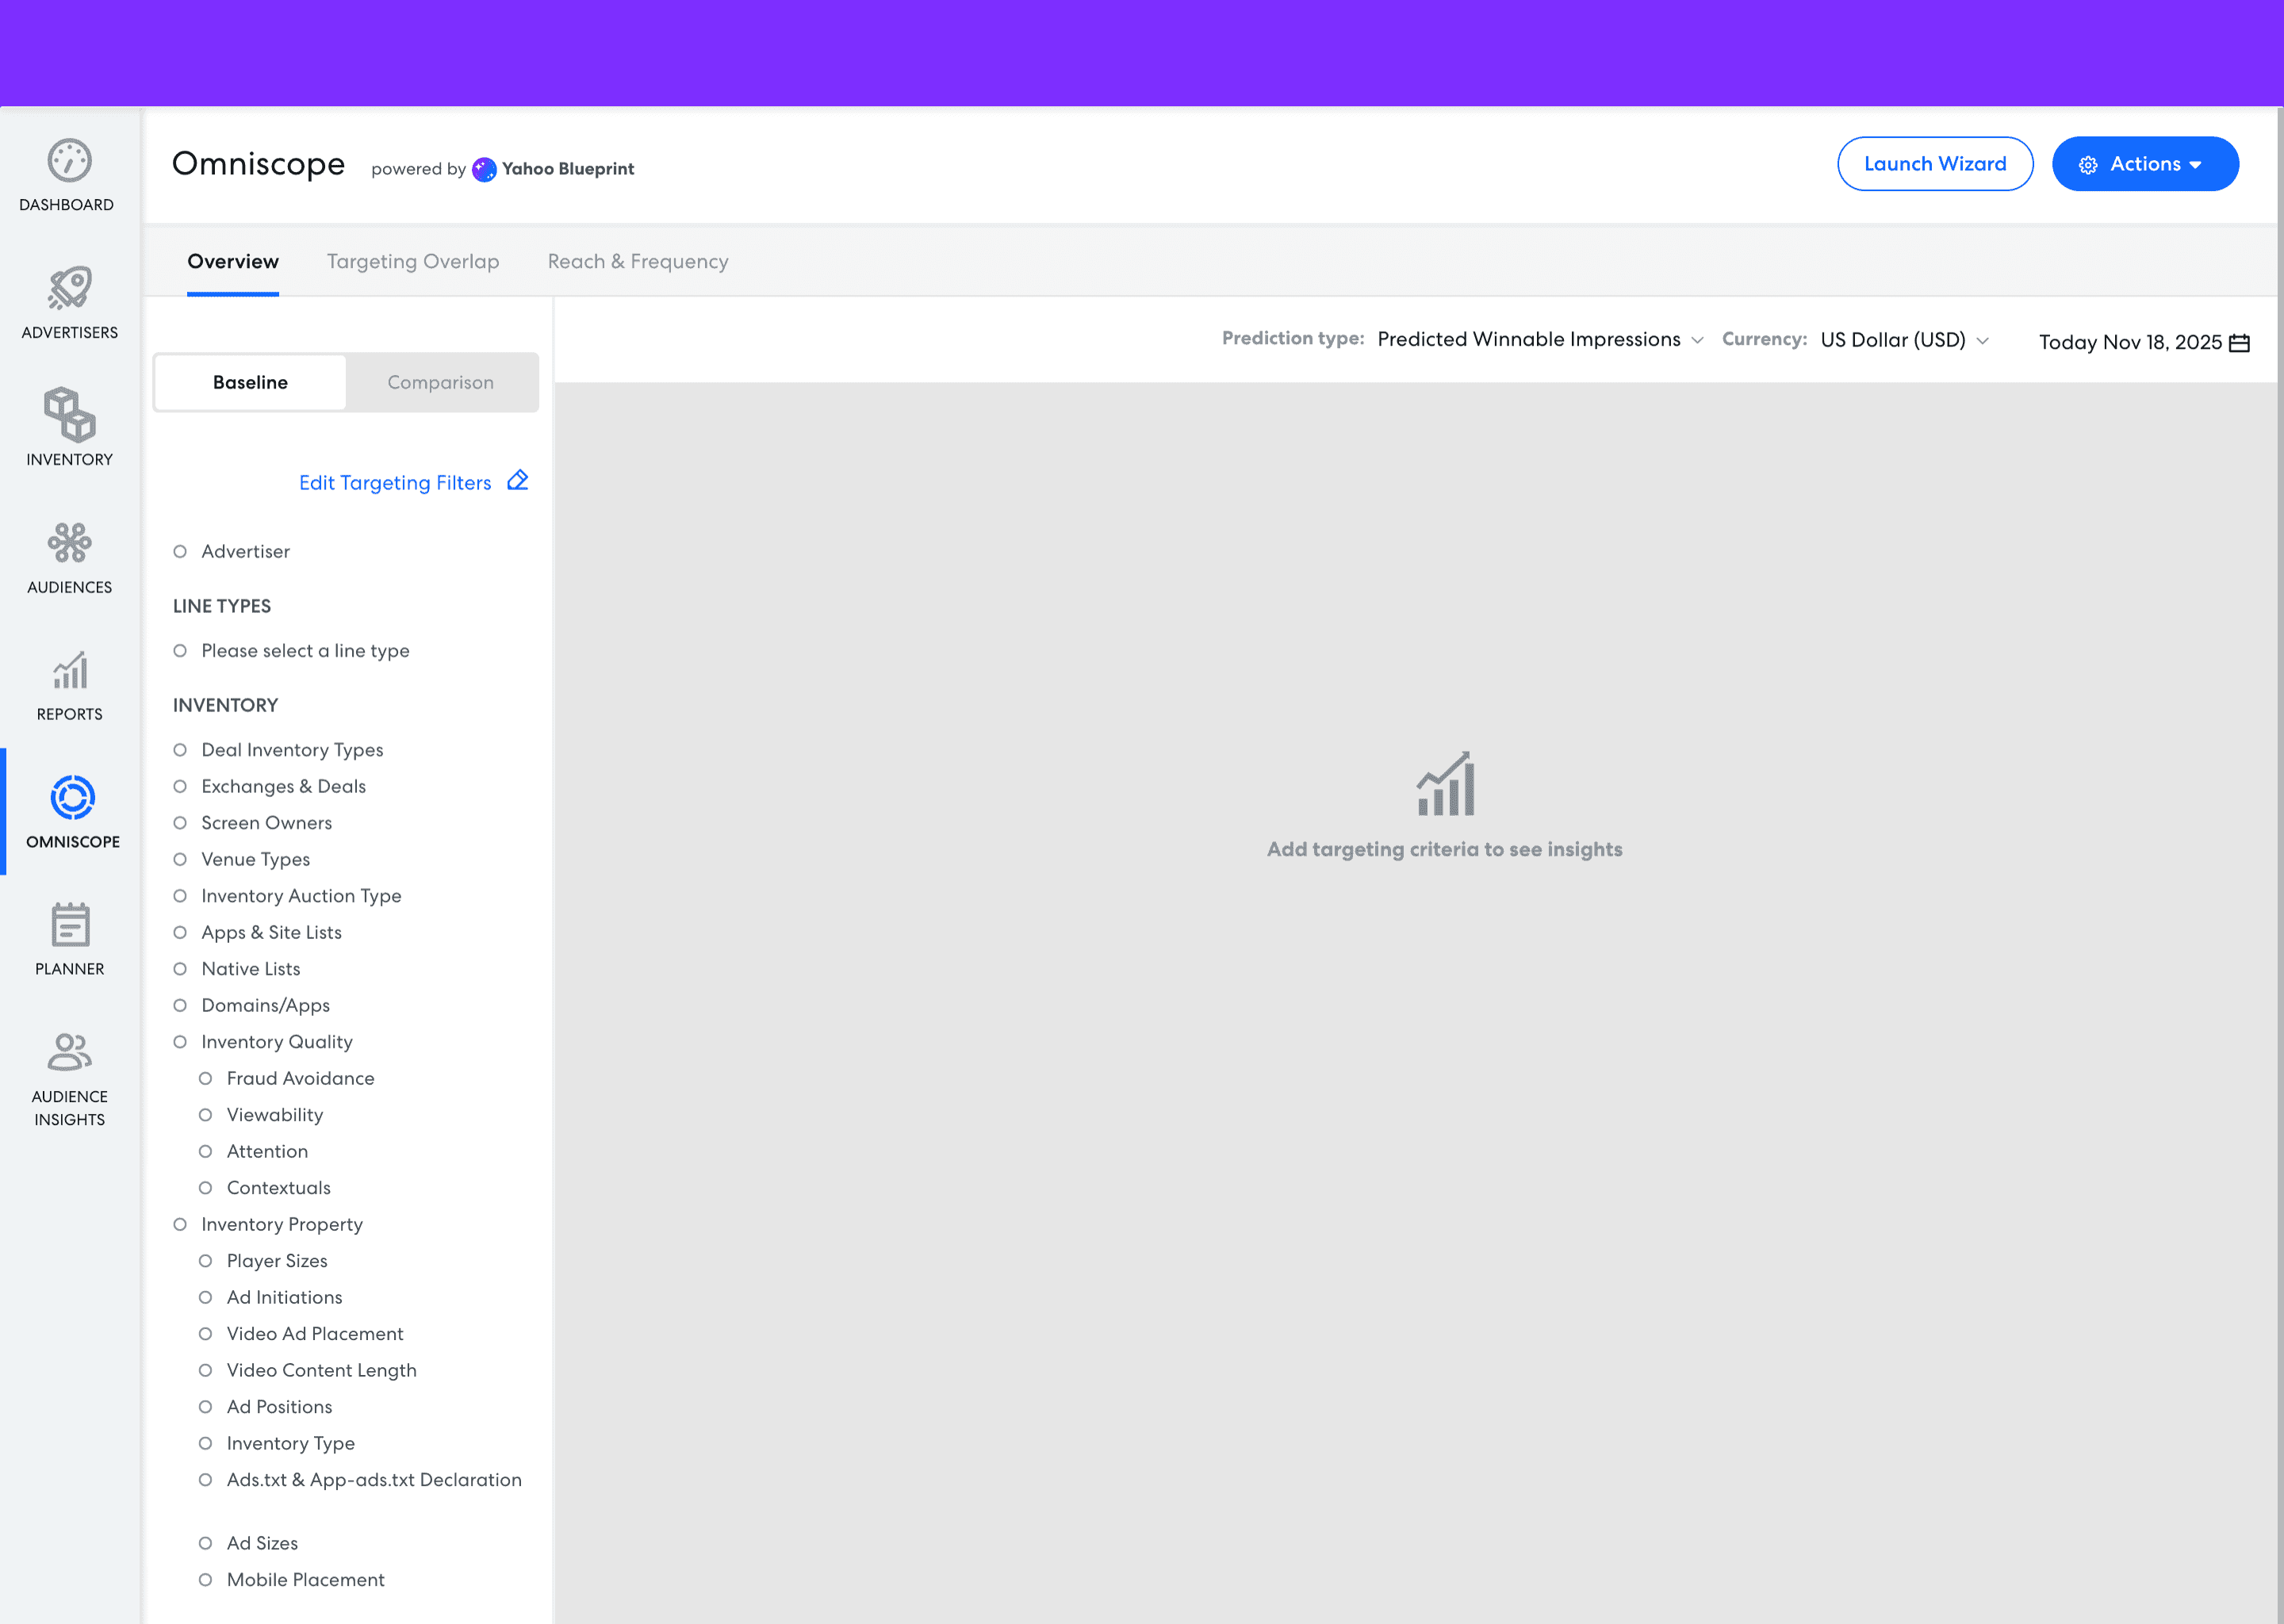This screenshot has width=2284, height=1624.
Task: Open the Dashboard gauge icon
Action: point(69,161)
